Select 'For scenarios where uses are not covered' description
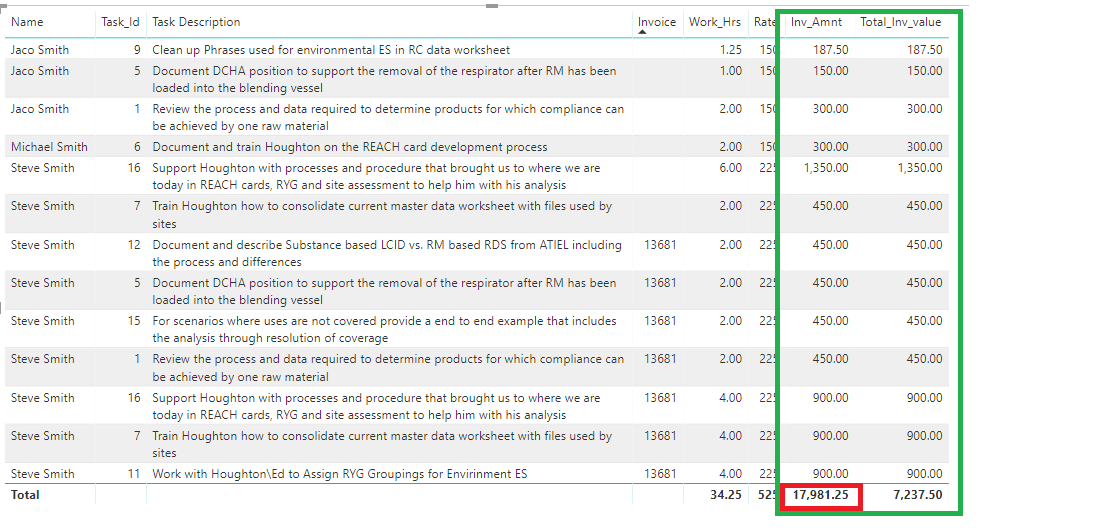 384,329
